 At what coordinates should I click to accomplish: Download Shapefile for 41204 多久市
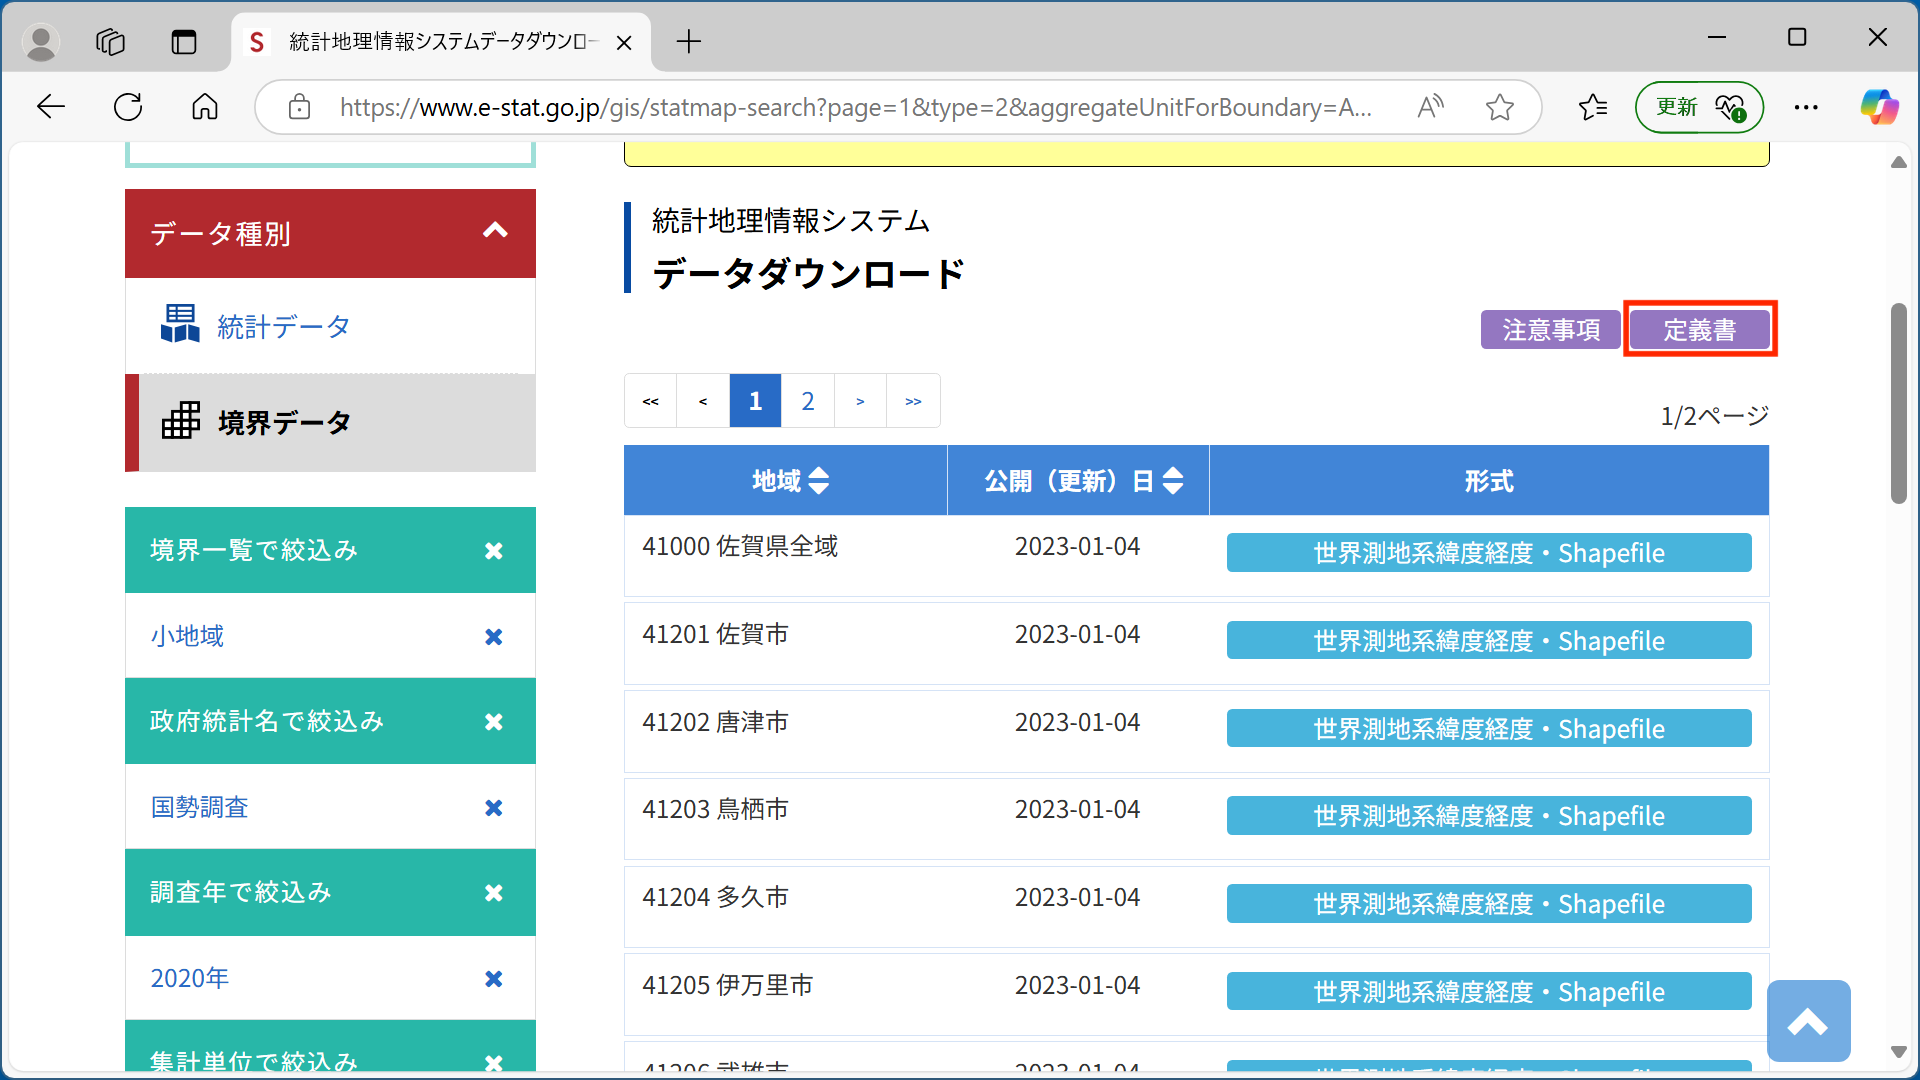[1489, 904]
